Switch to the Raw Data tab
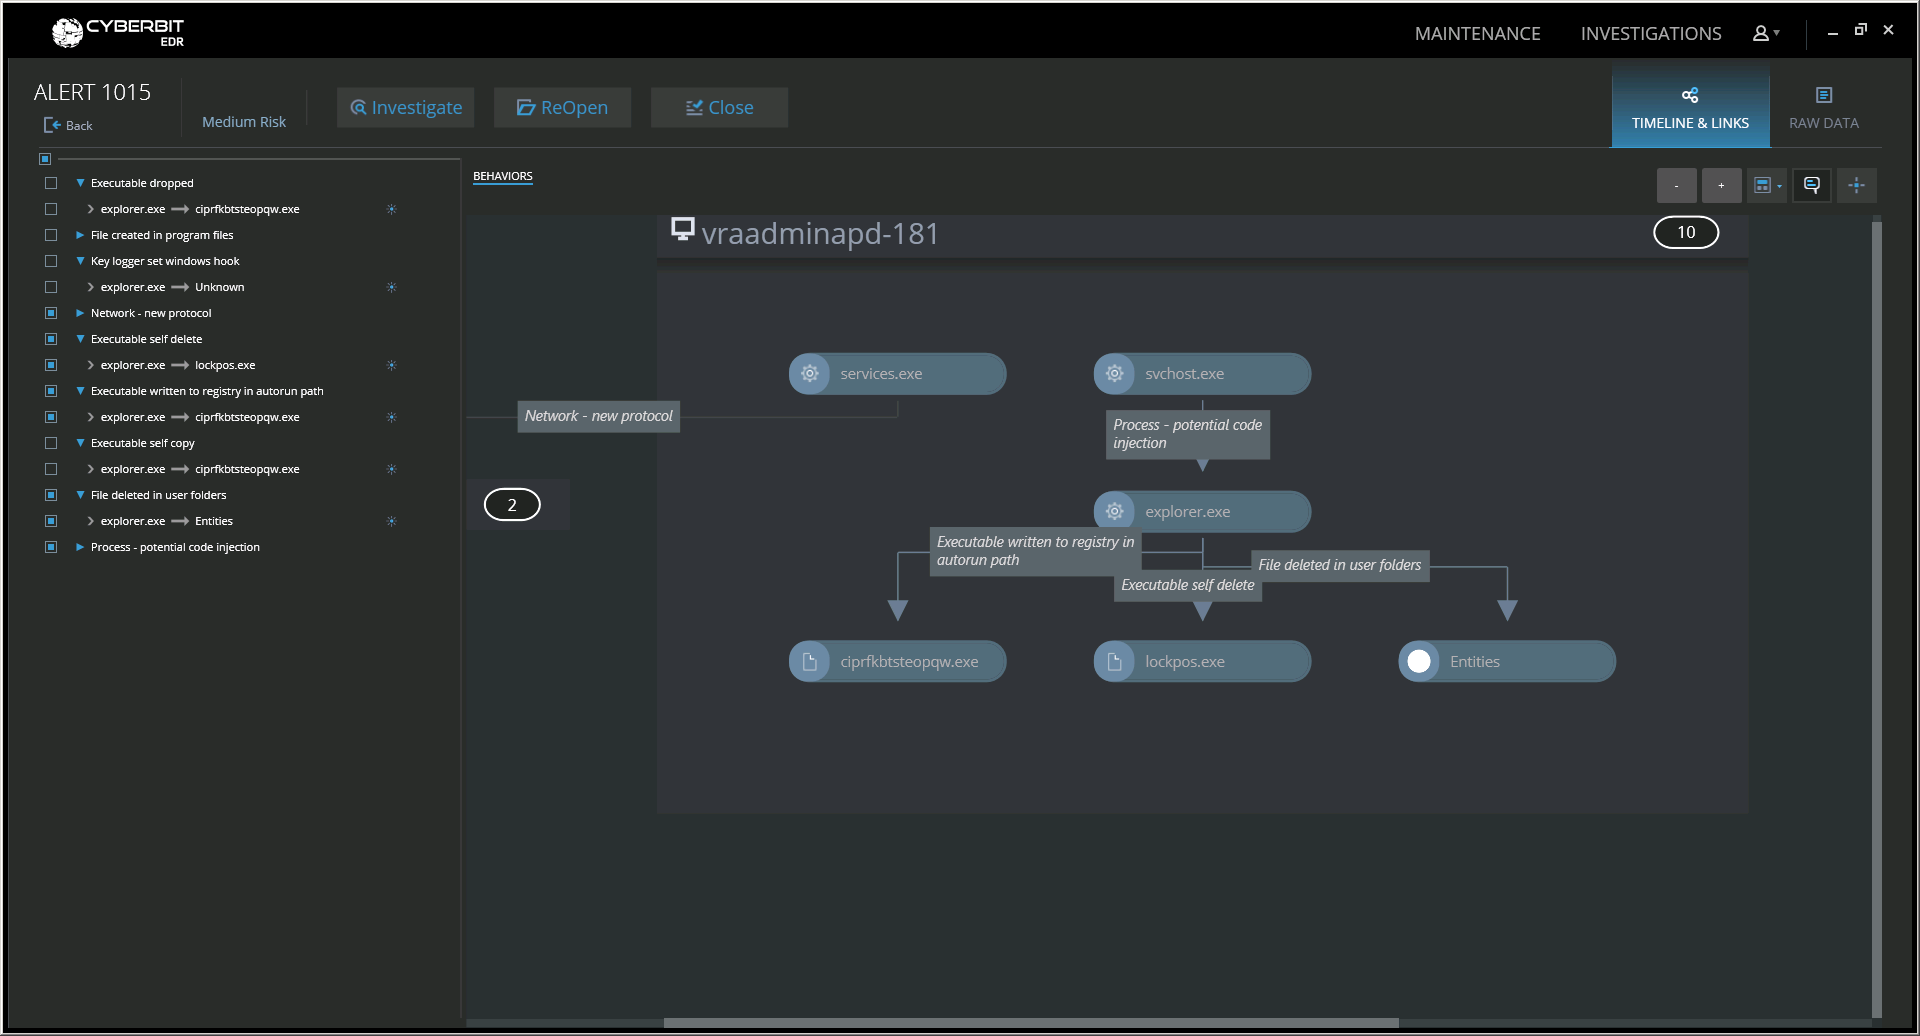Viewport: 1920px width, 1036px height. 1822,107
